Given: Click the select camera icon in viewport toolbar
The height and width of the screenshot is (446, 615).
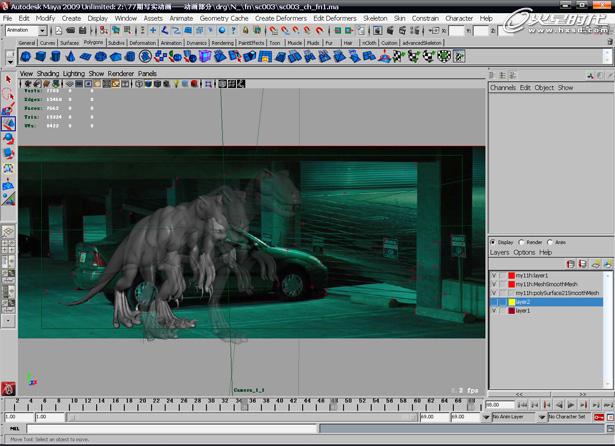Looking at the screenshot, I should (28, 84).
